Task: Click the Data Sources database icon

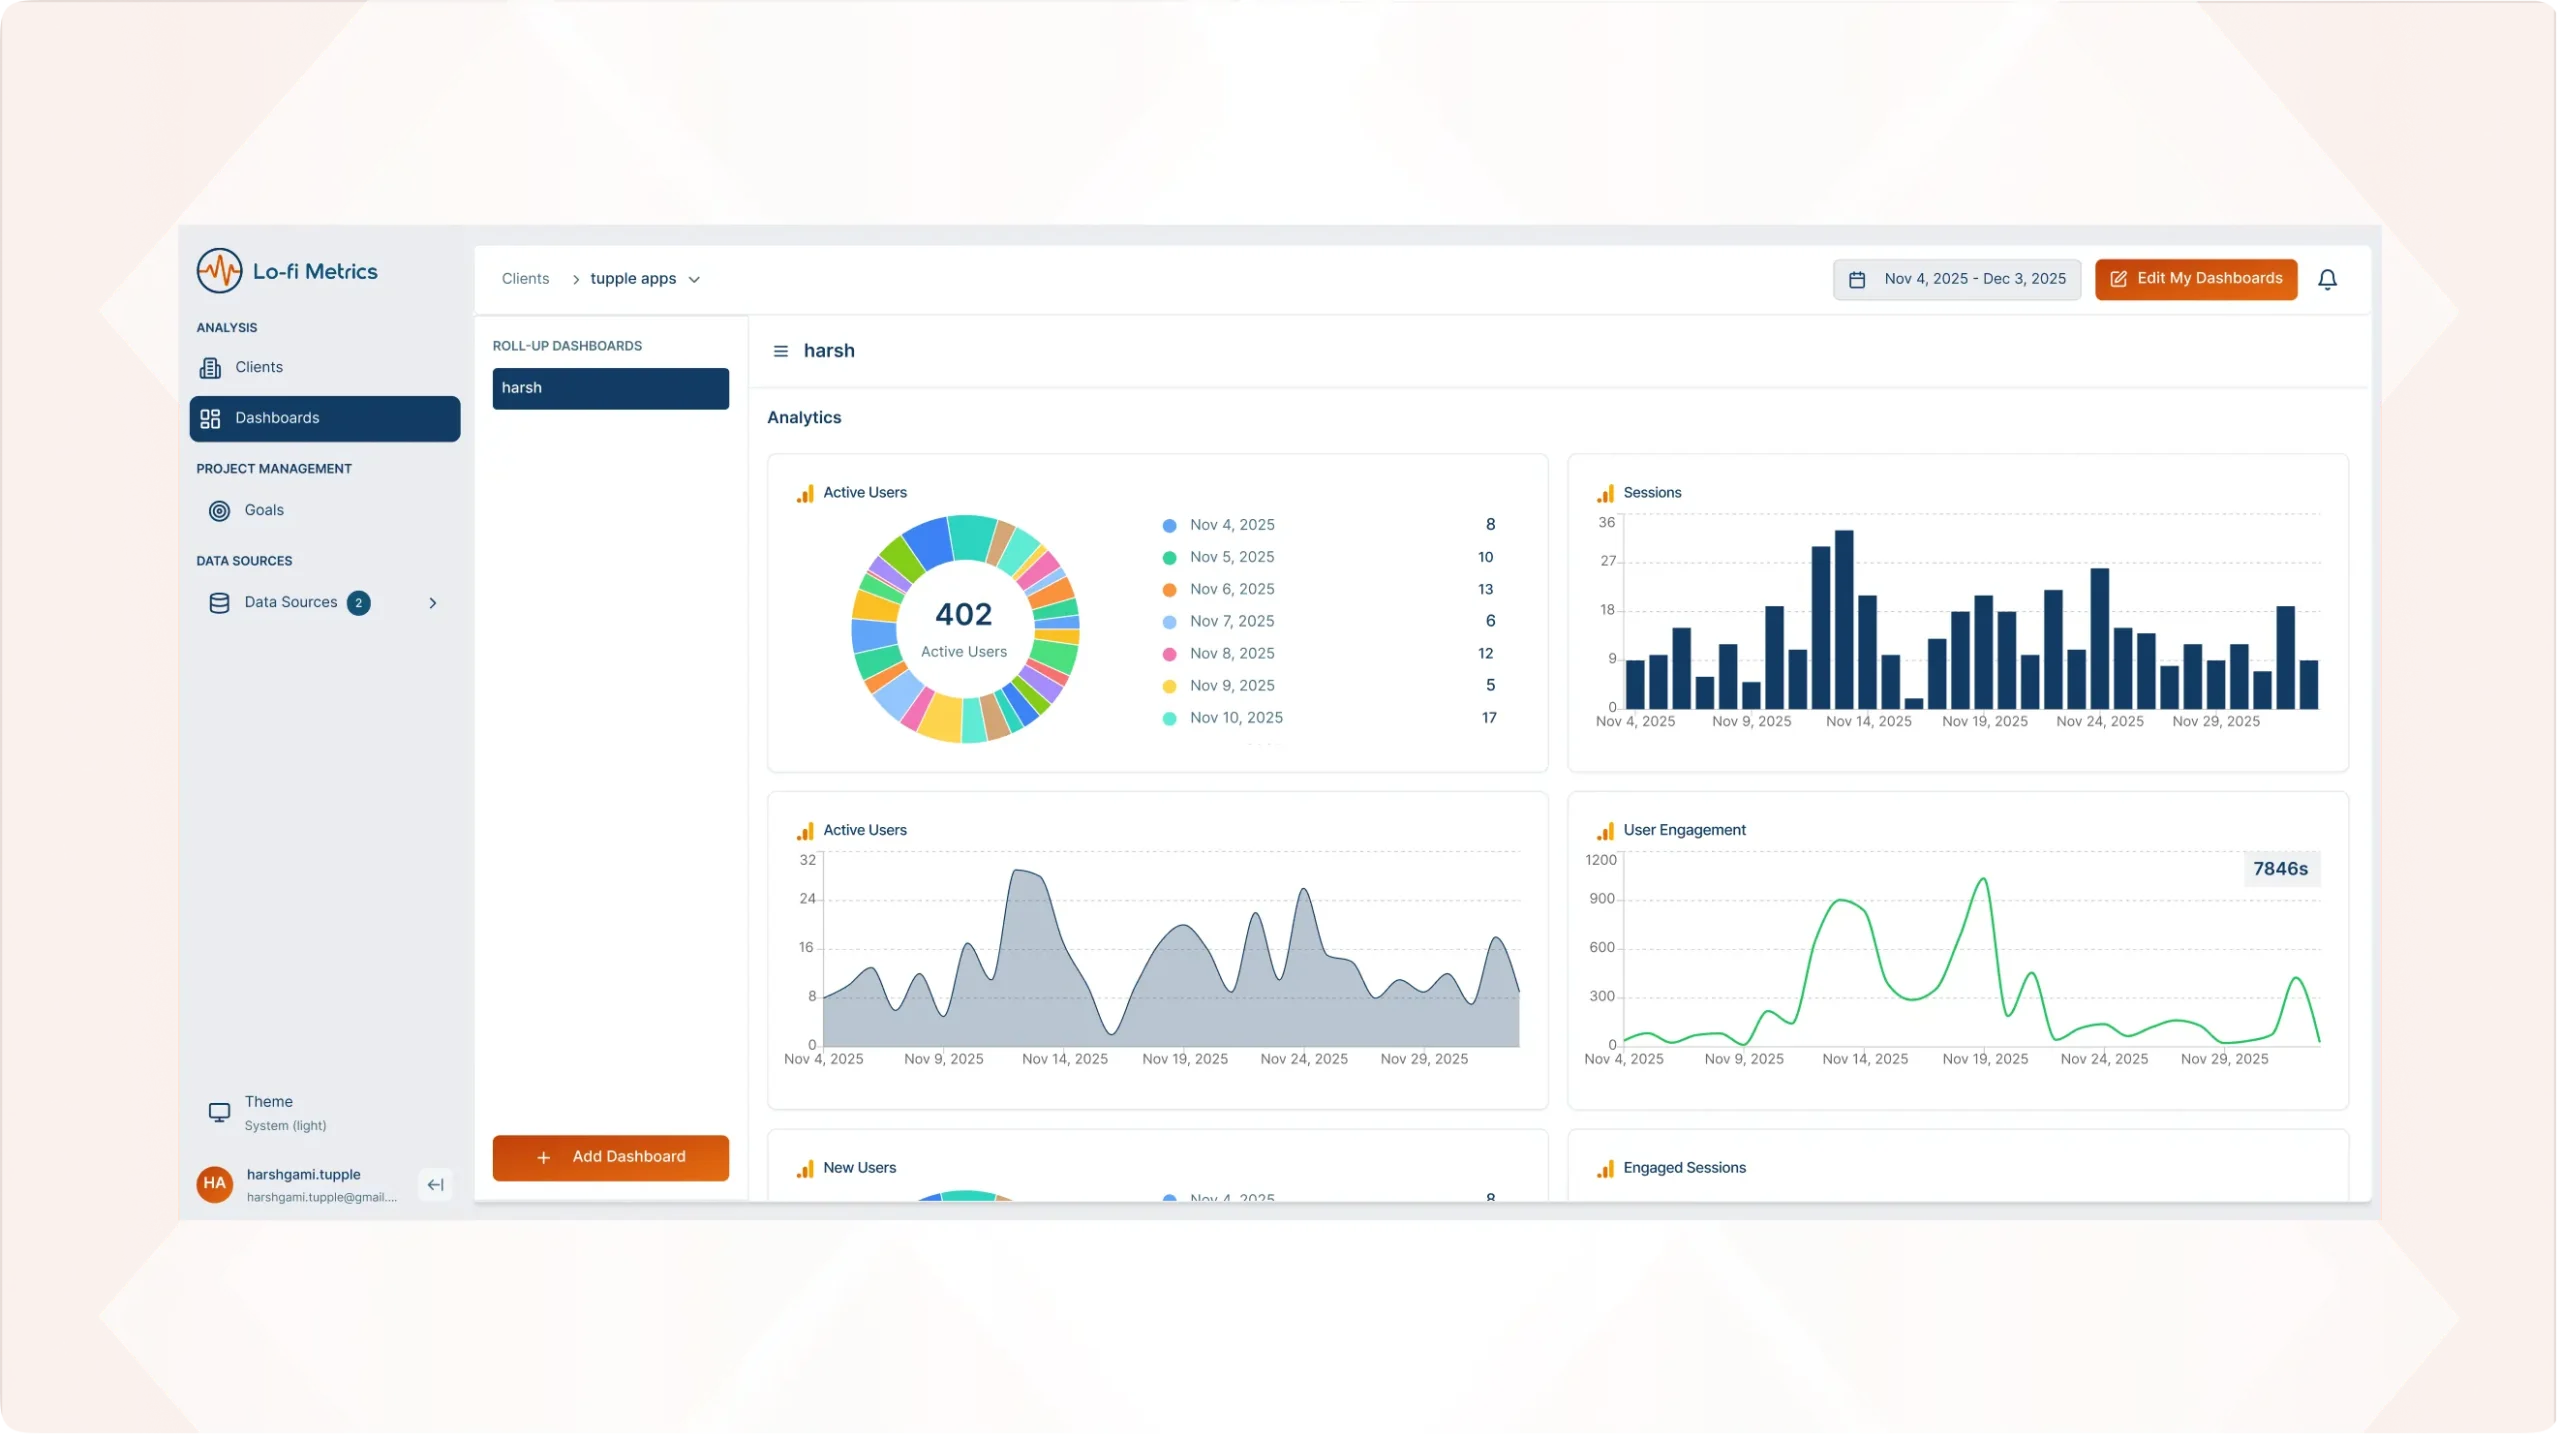Action: click(x=219, y=603)
